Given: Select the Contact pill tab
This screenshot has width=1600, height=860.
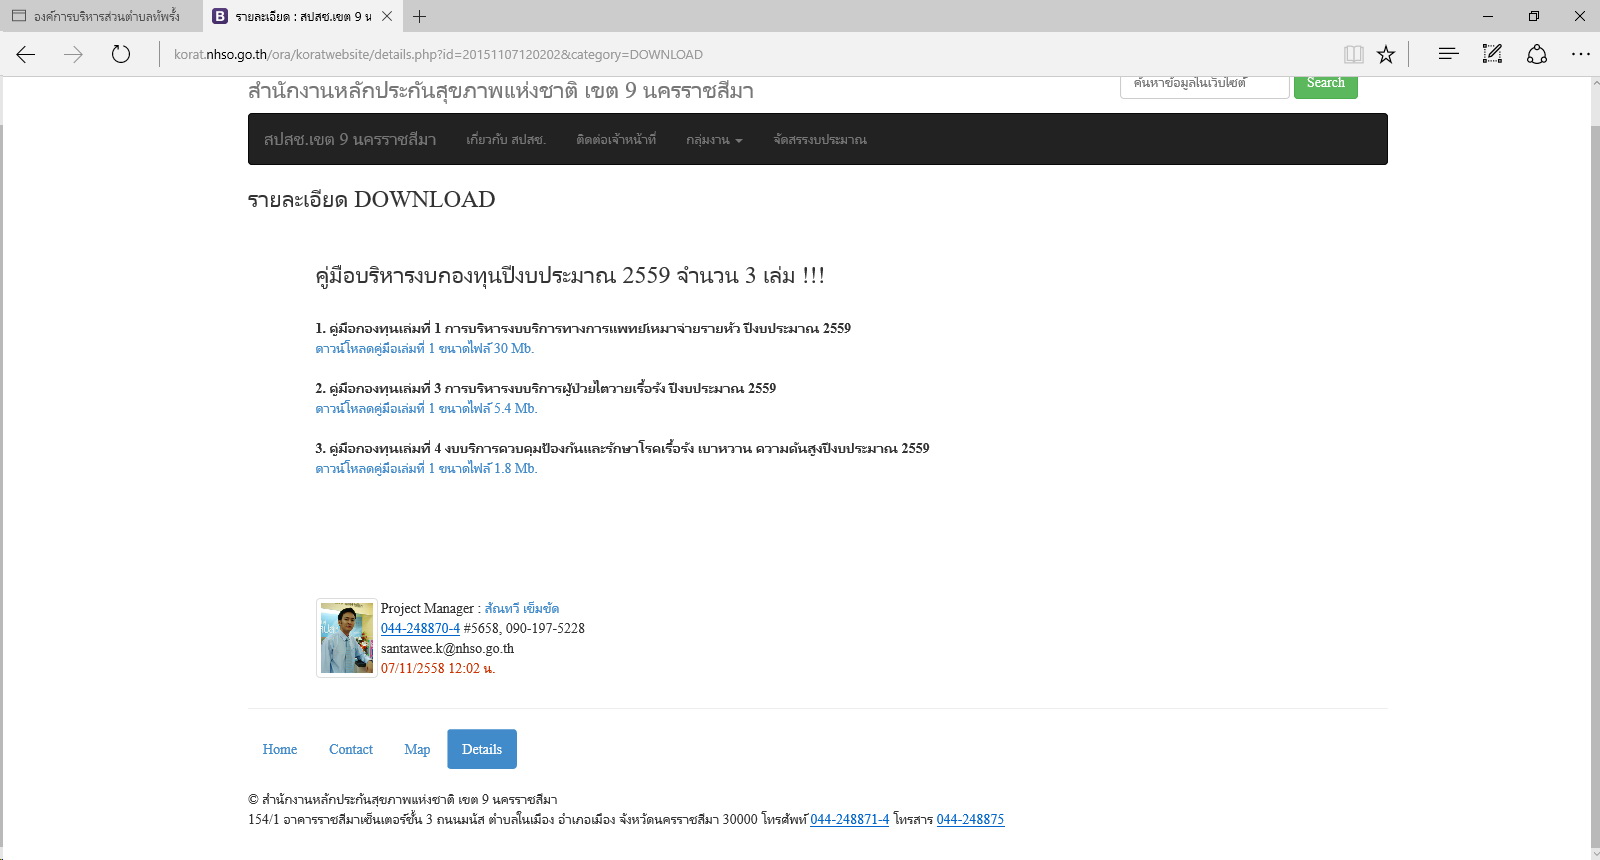Looking at the screenshot, I should click(351, 749).
